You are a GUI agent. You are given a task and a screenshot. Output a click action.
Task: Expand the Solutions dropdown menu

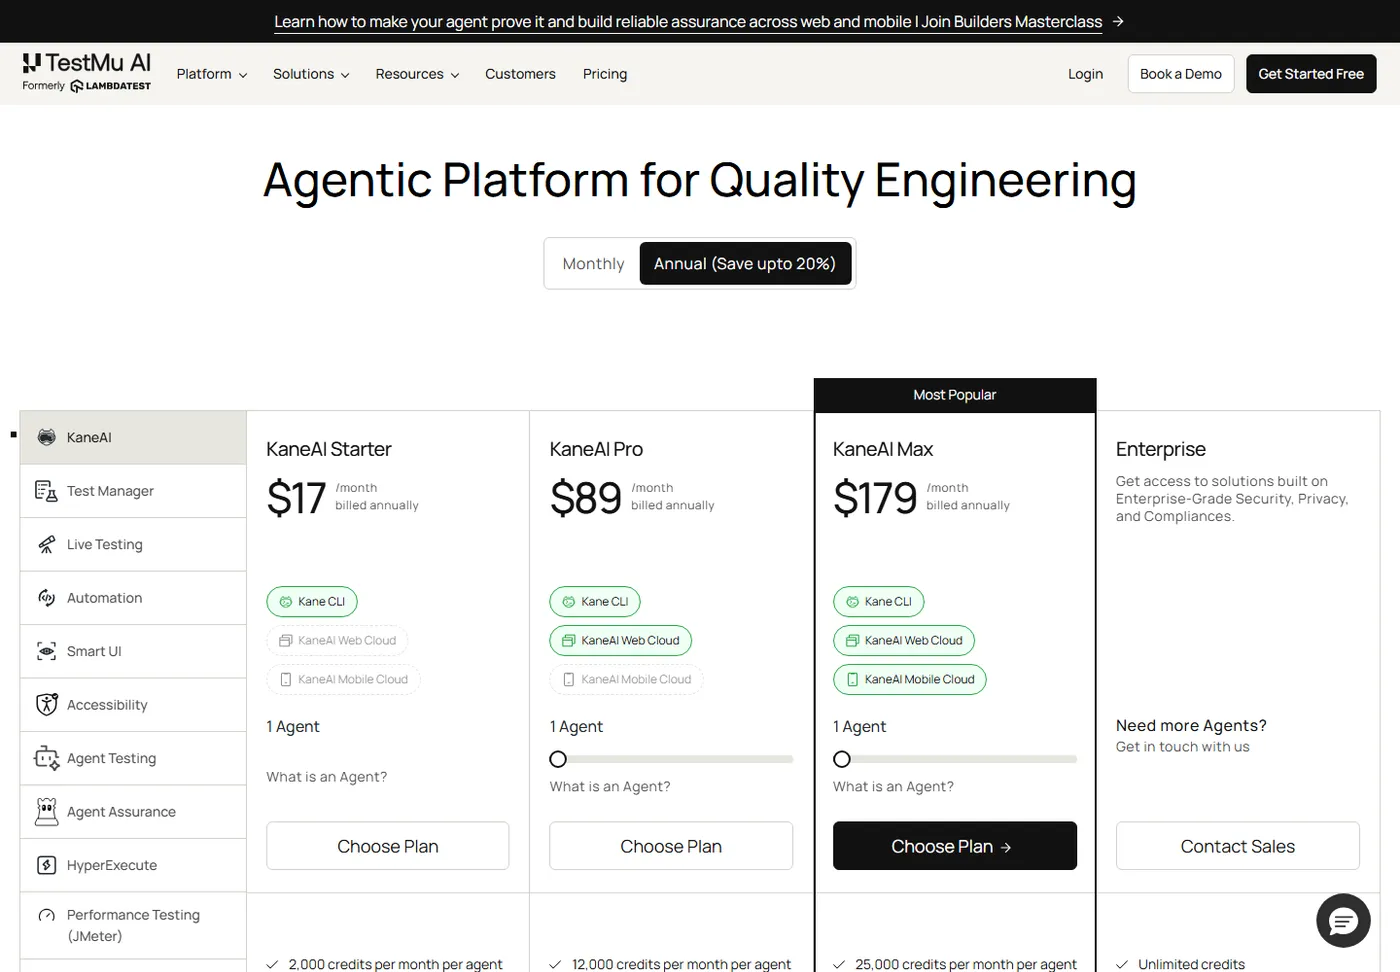311,74
